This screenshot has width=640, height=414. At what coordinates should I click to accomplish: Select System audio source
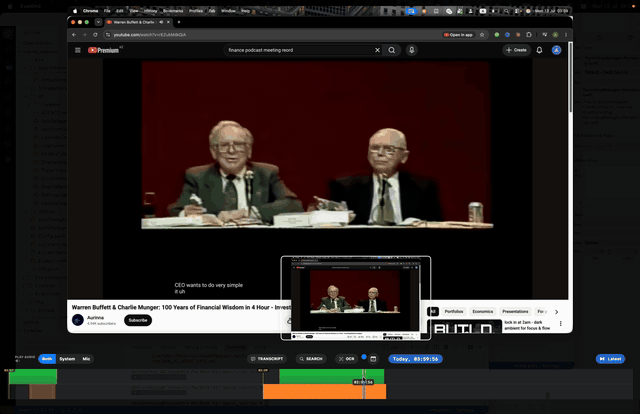point(67,359)
